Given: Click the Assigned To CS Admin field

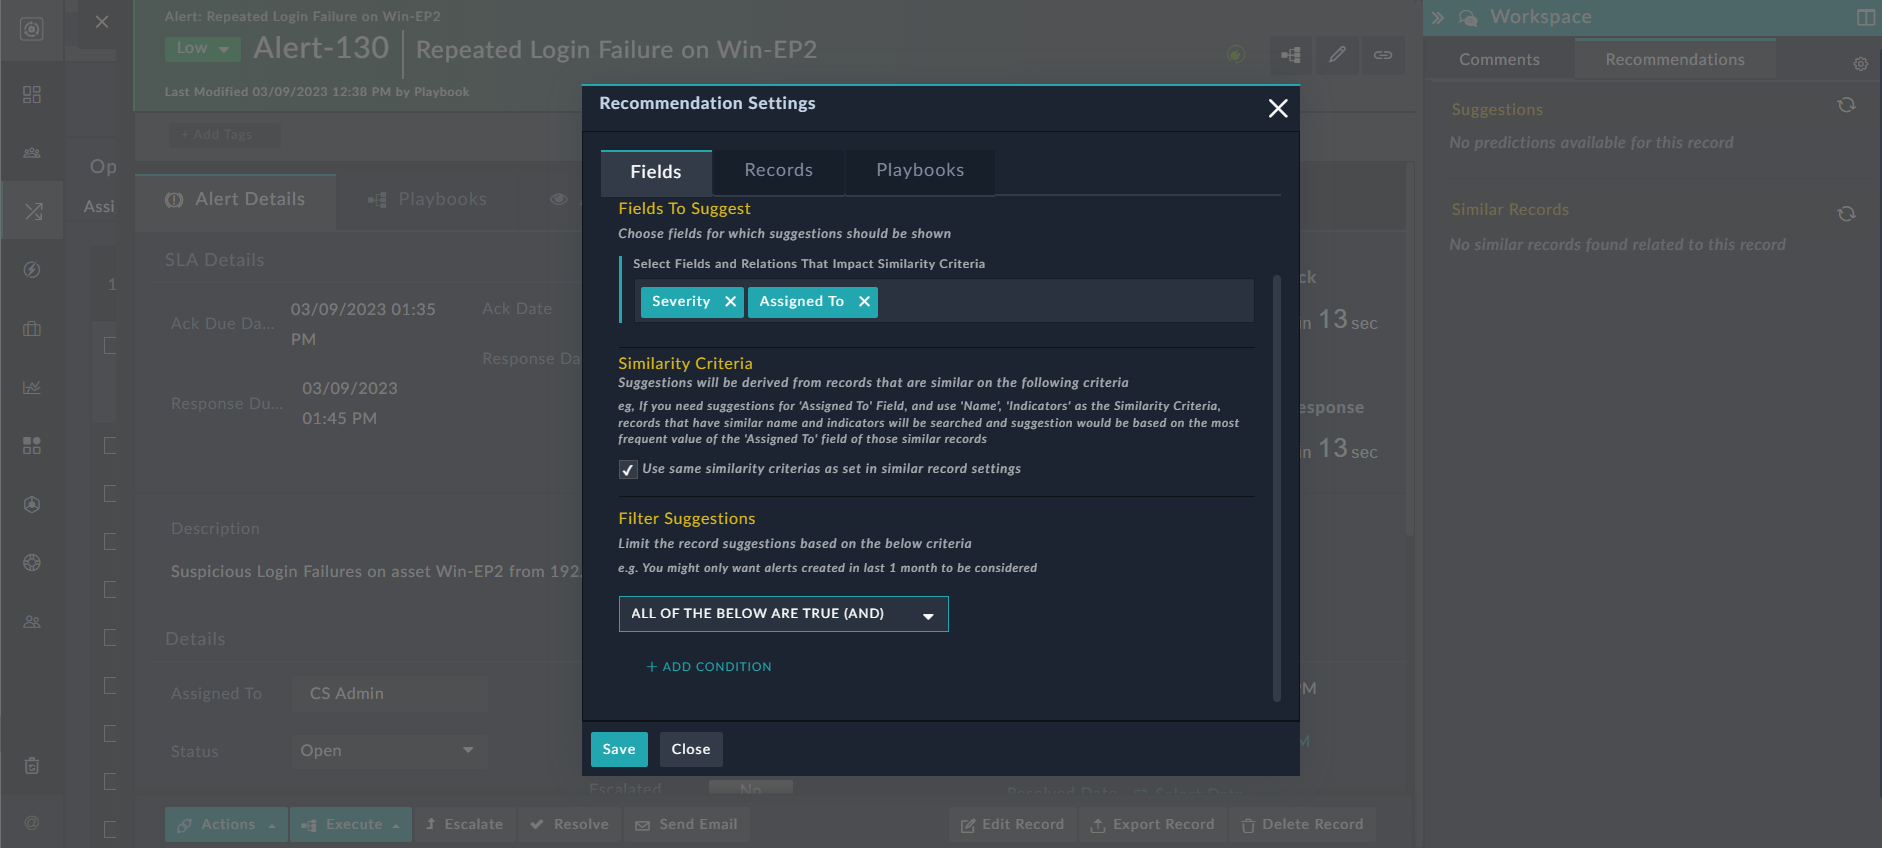Looking at the screenshot, I should click(390, 694).
